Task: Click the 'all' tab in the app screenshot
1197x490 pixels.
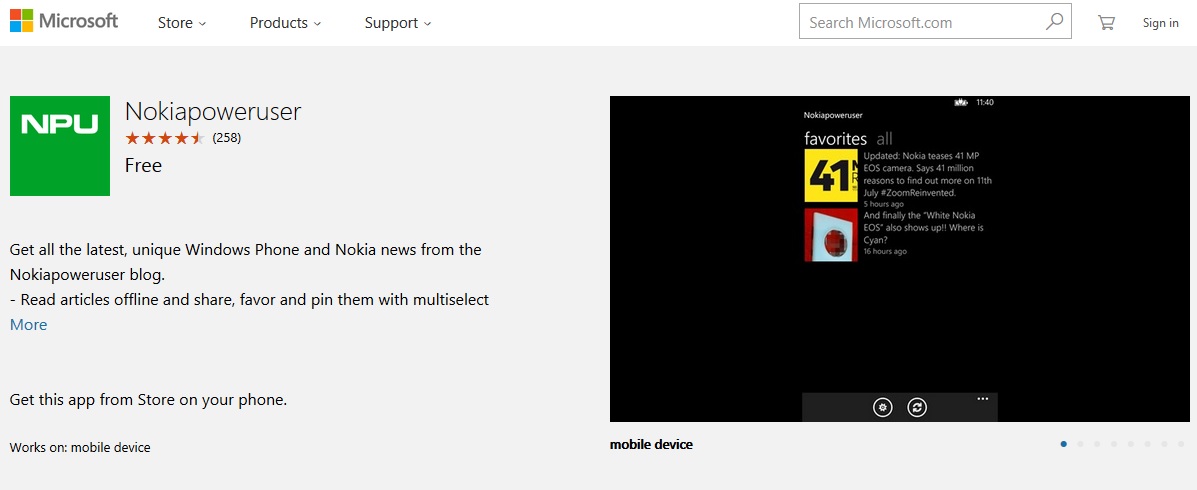Action: (x=885, y=139)
